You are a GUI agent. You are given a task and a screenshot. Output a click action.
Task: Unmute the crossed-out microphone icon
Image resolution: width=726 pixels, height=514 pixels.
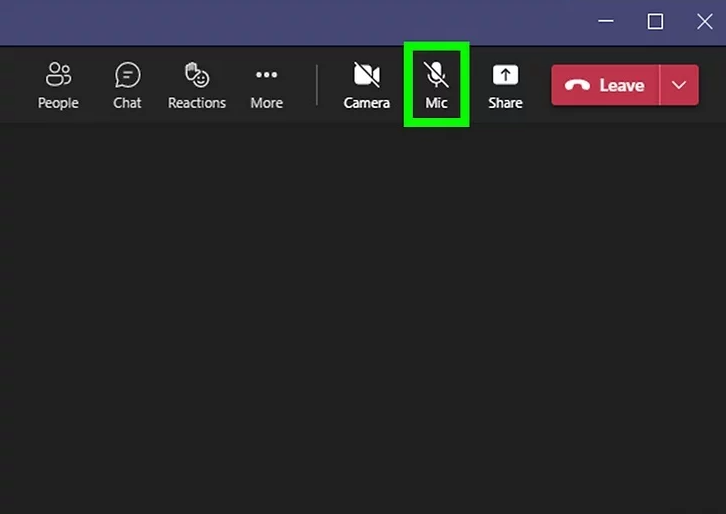pyautogui.click(x=436, y=74)
